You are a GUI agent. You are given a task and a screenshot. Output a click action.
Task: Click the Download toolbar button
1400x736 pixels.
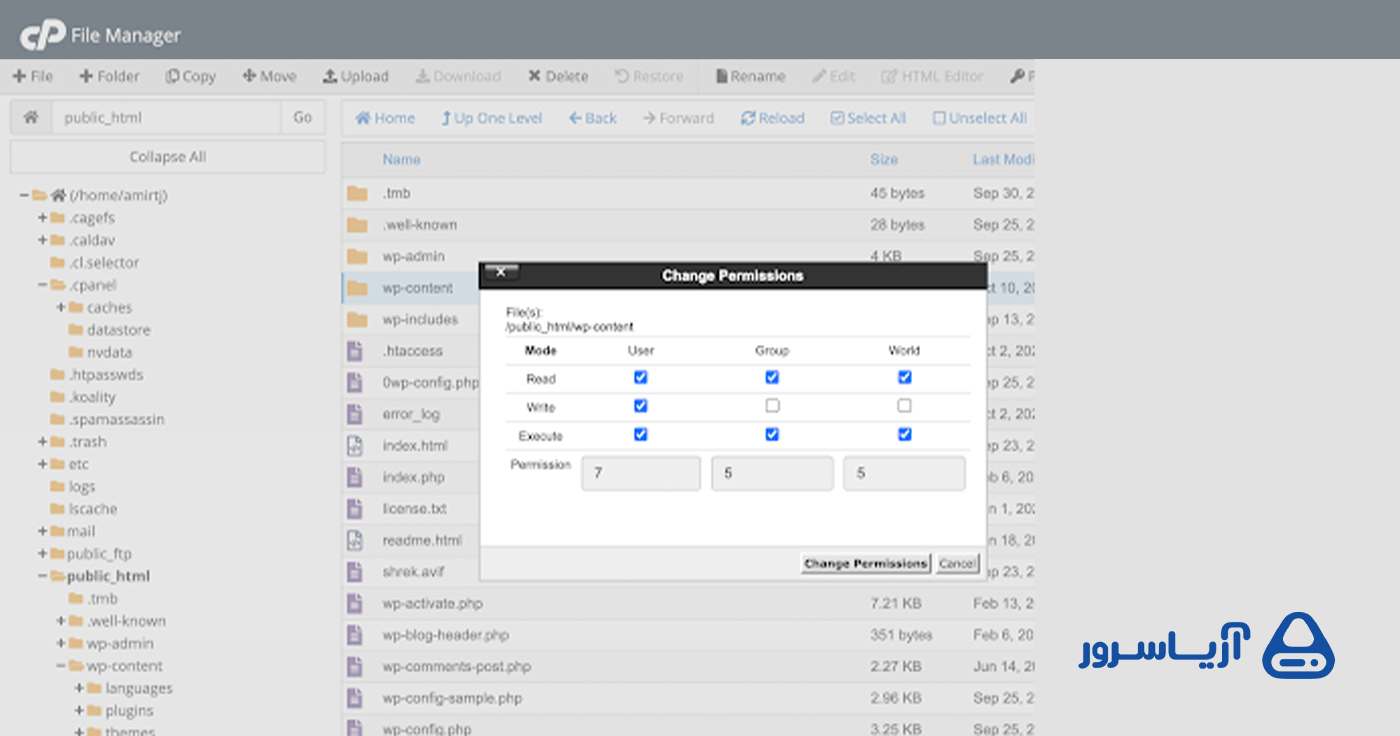(x=458, y=76)
